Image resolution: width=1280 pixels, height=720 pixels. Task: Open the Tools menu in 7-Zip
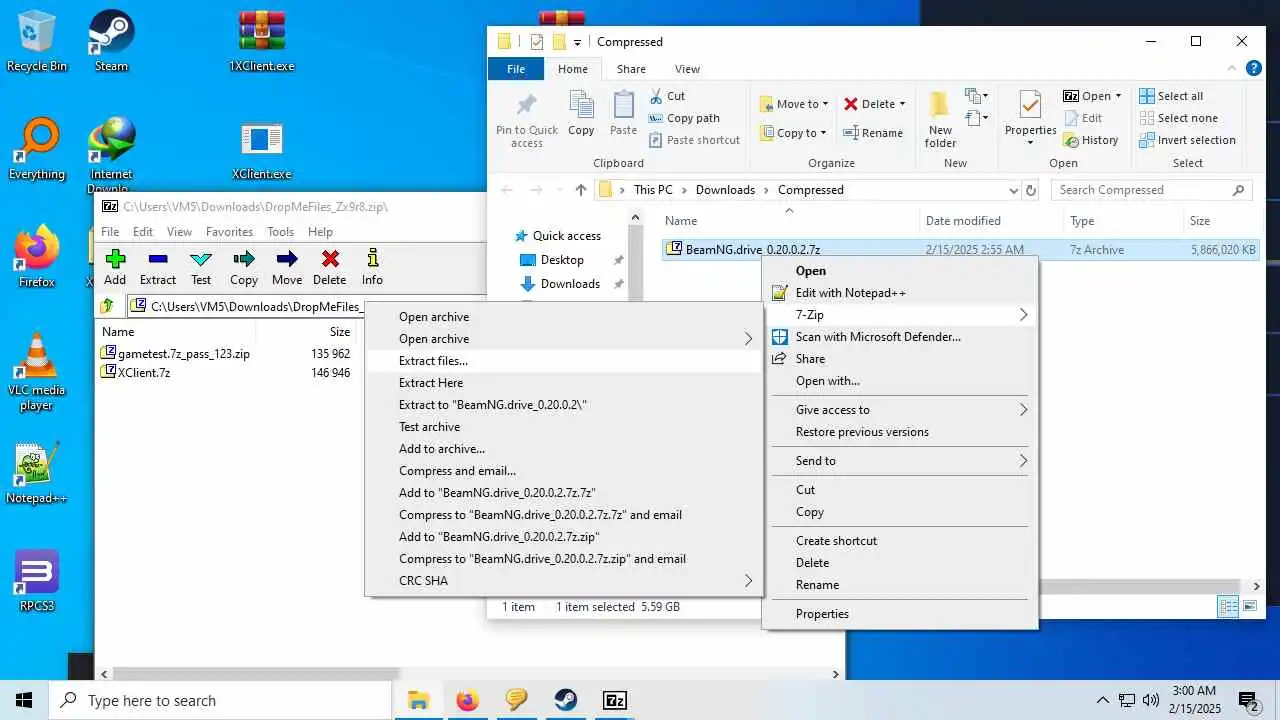pyautogui.click(x=280, y=232)
